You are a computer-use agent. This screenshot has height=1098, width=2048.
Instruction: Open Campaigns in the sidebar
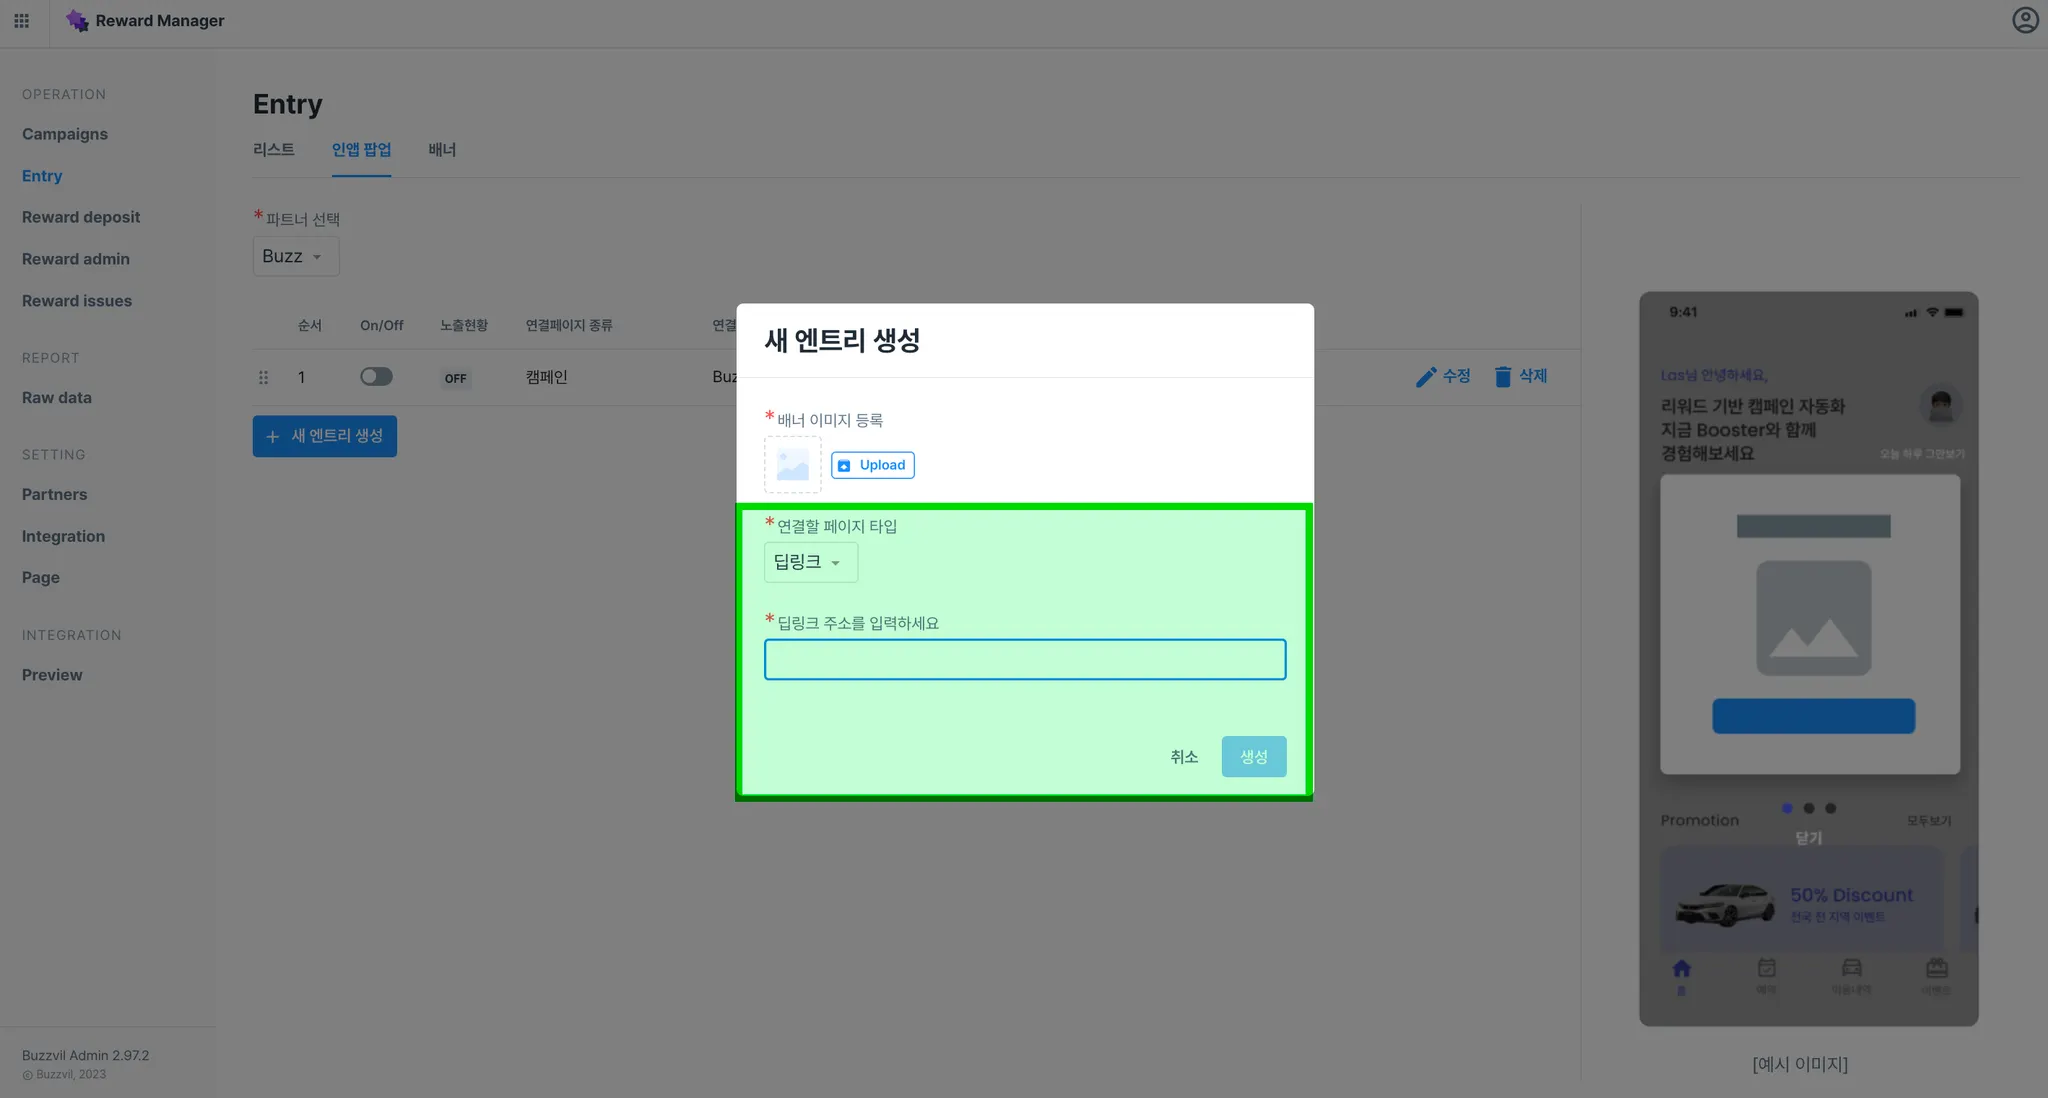[65, 134]
